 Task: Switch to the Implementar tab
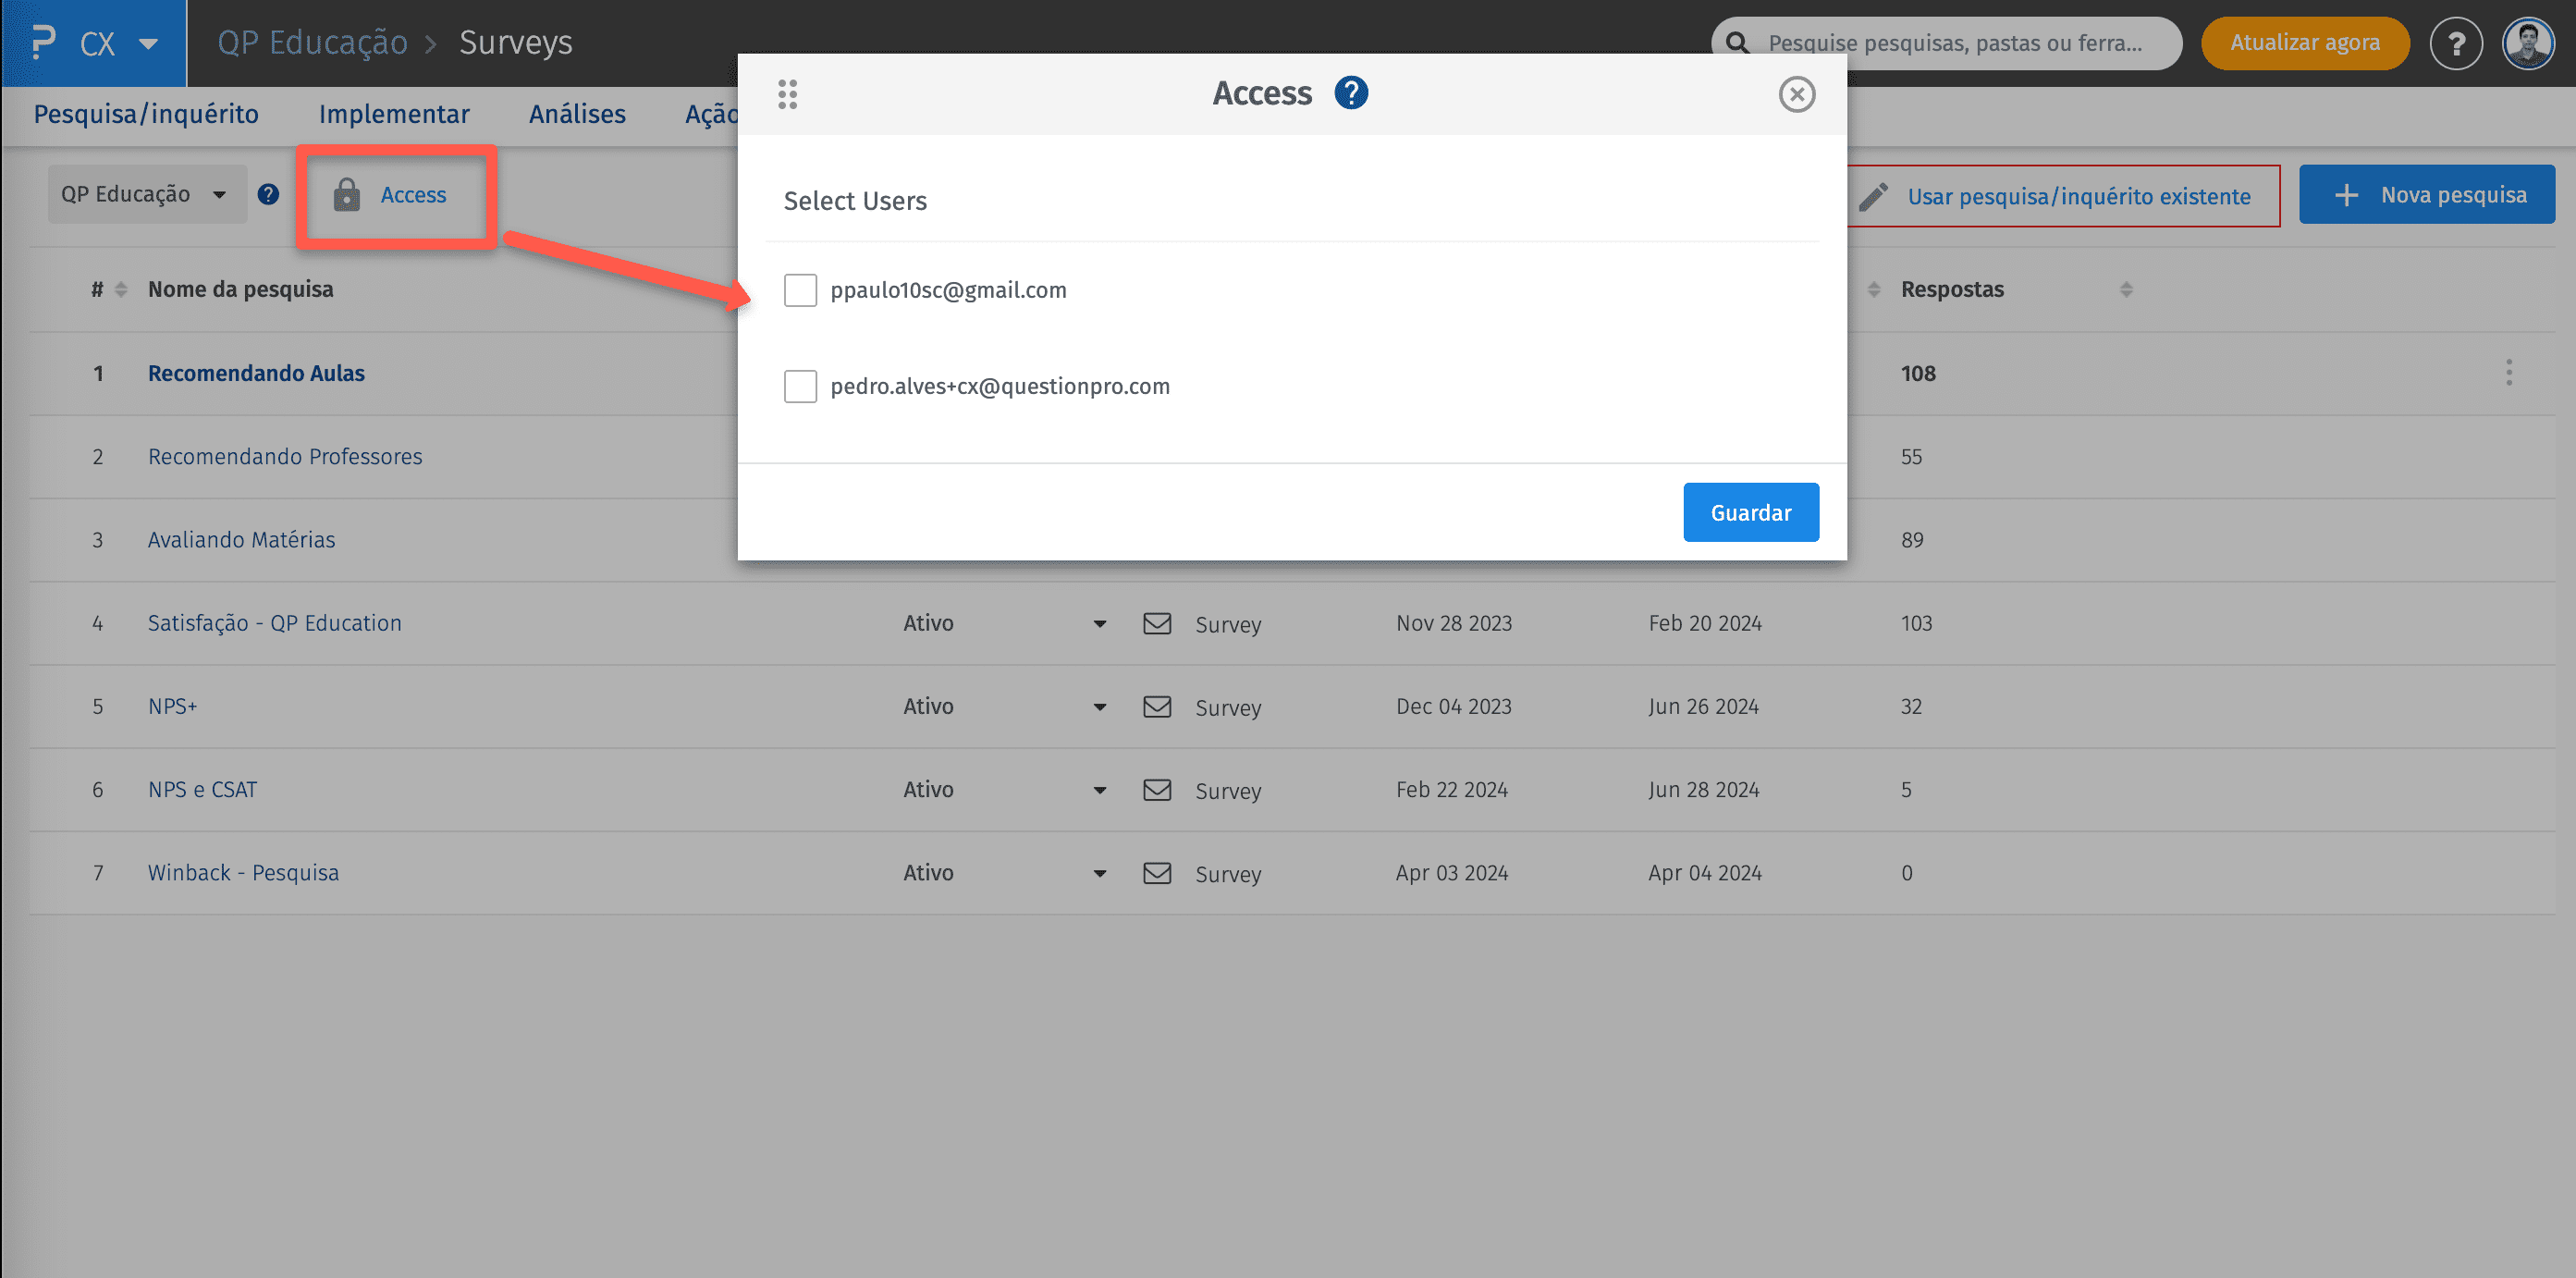(393, 114)
